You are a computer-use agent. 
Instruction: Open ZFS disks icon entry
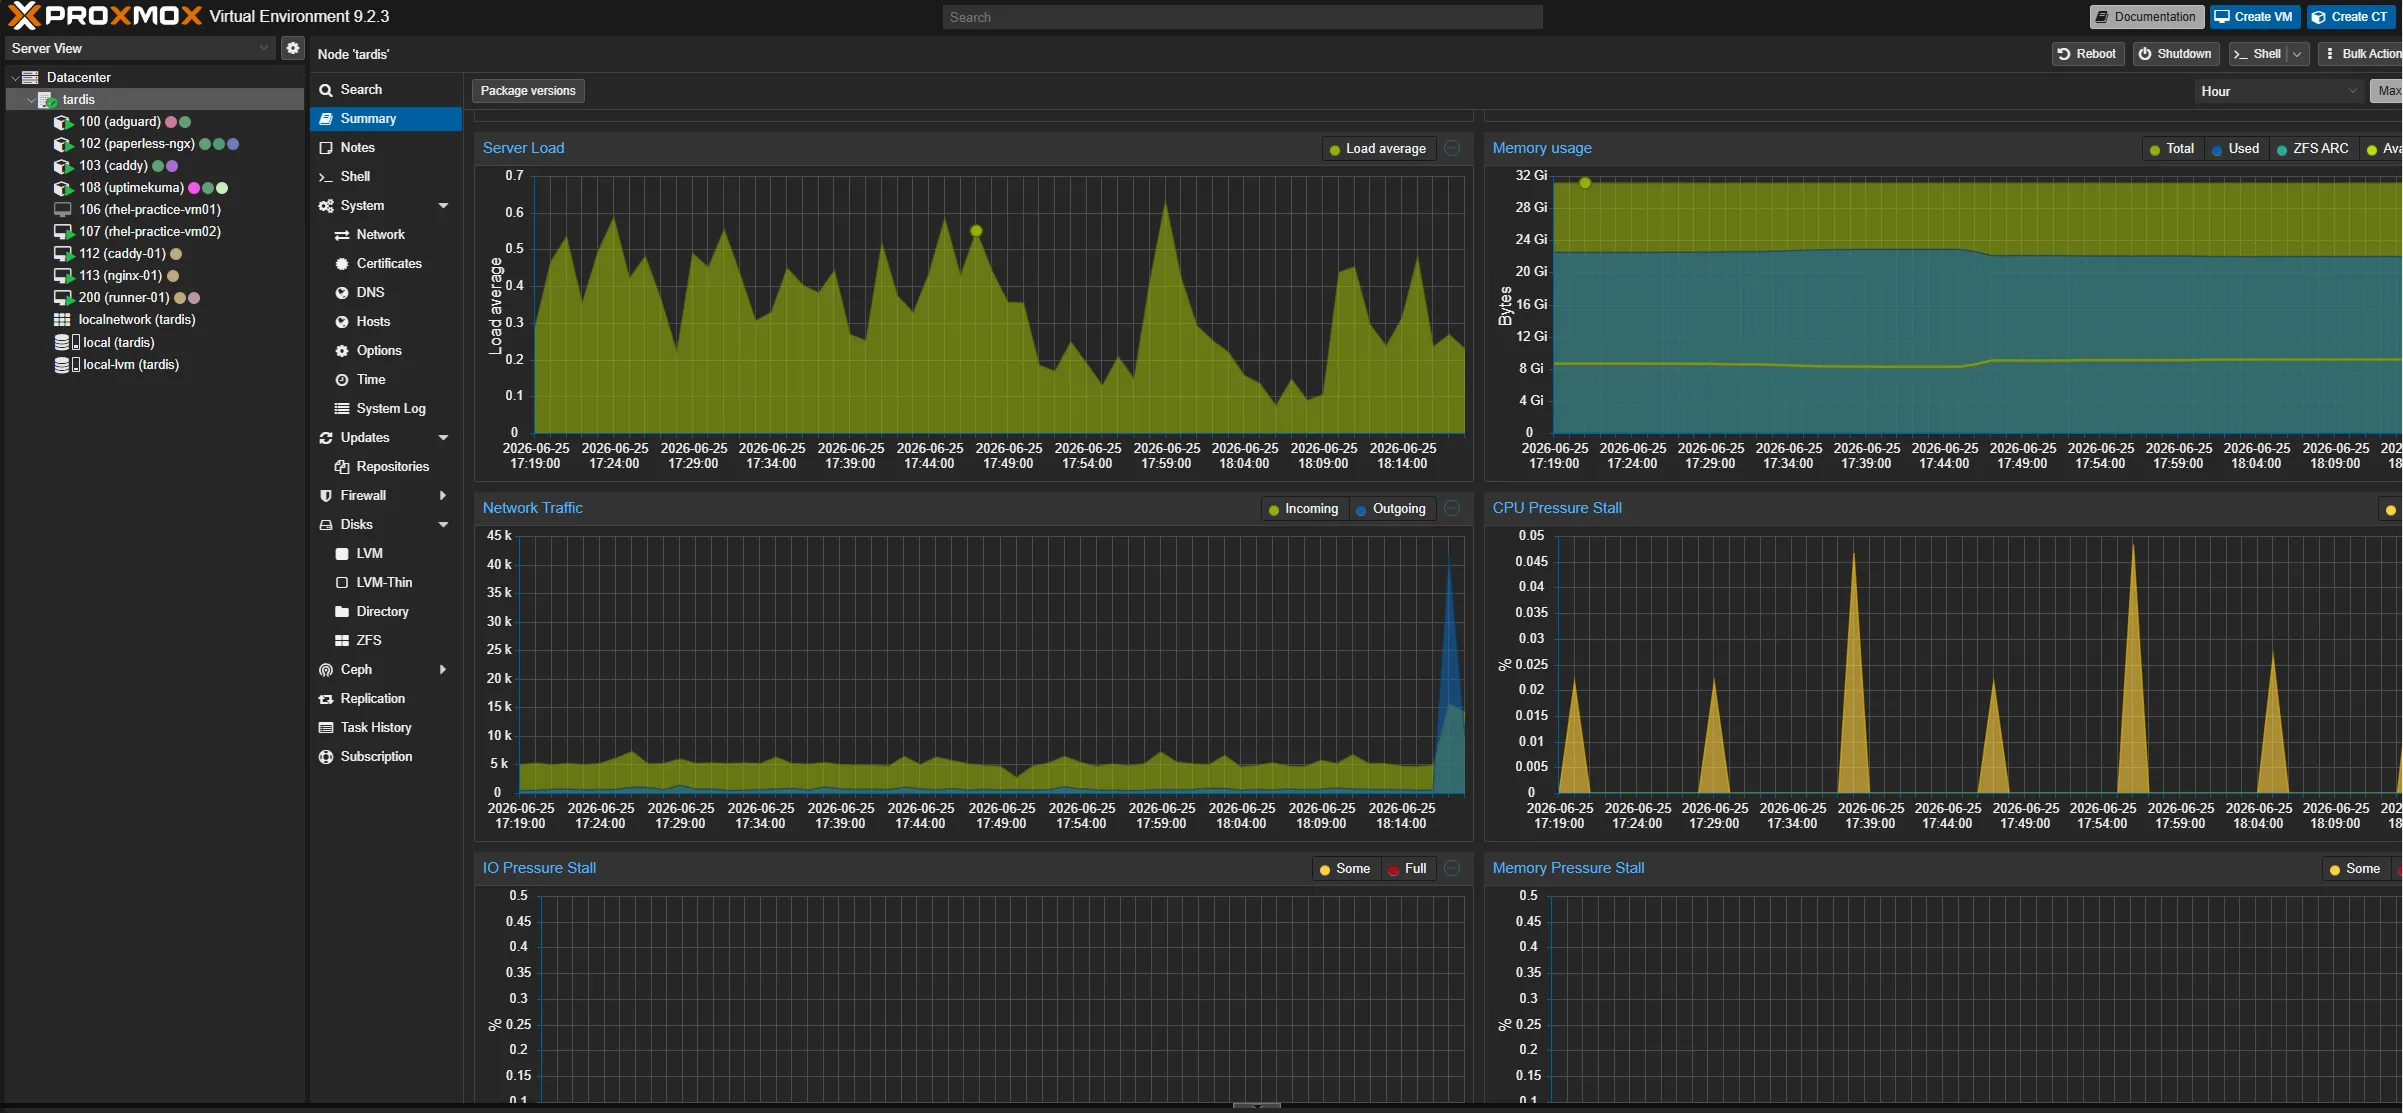click(x=342, y=641)
